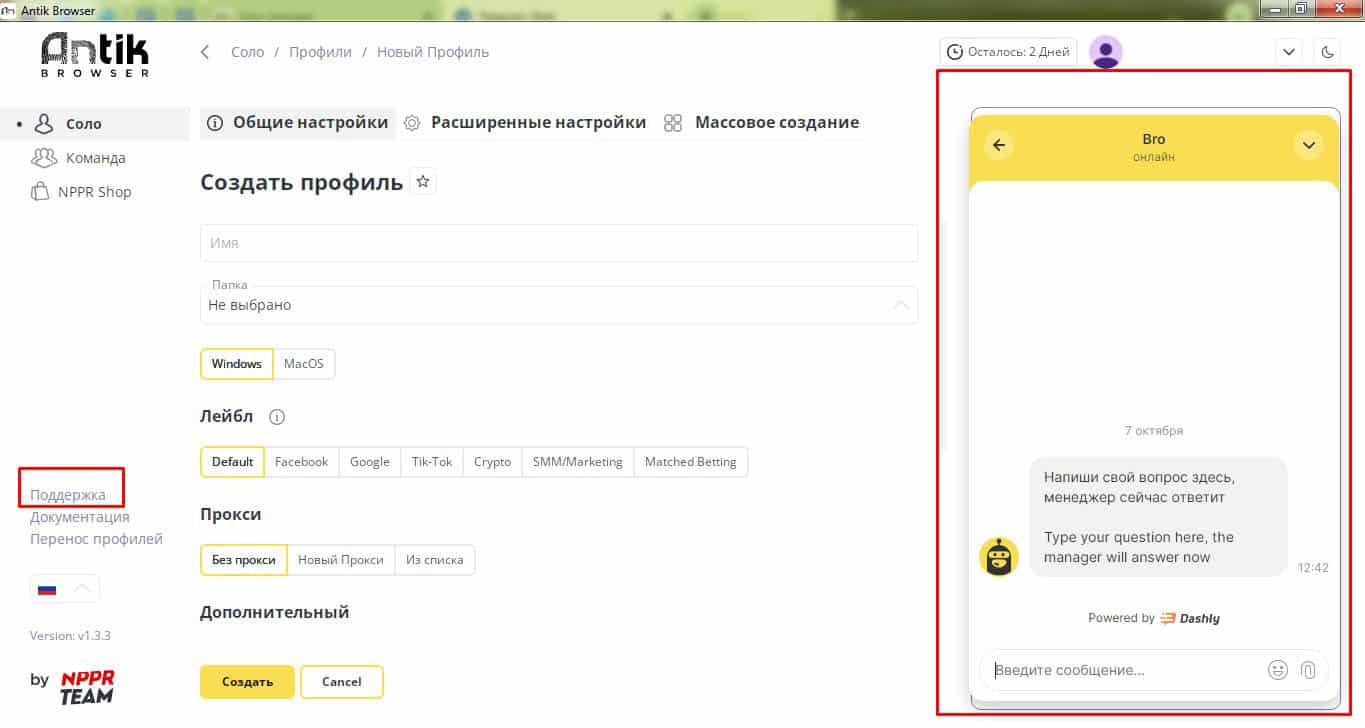Expand the Папка folder dropdown
The width and height of the screenshot is (1365, 728).
coord(558,305)
